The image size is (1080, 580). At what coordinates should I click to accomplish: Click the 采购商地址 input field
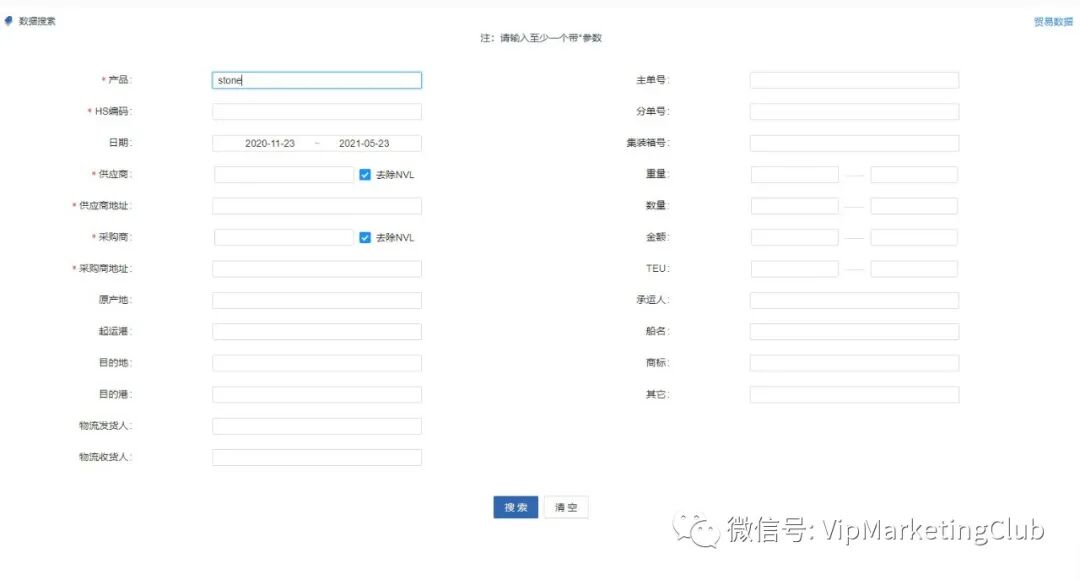click(316, 268)
